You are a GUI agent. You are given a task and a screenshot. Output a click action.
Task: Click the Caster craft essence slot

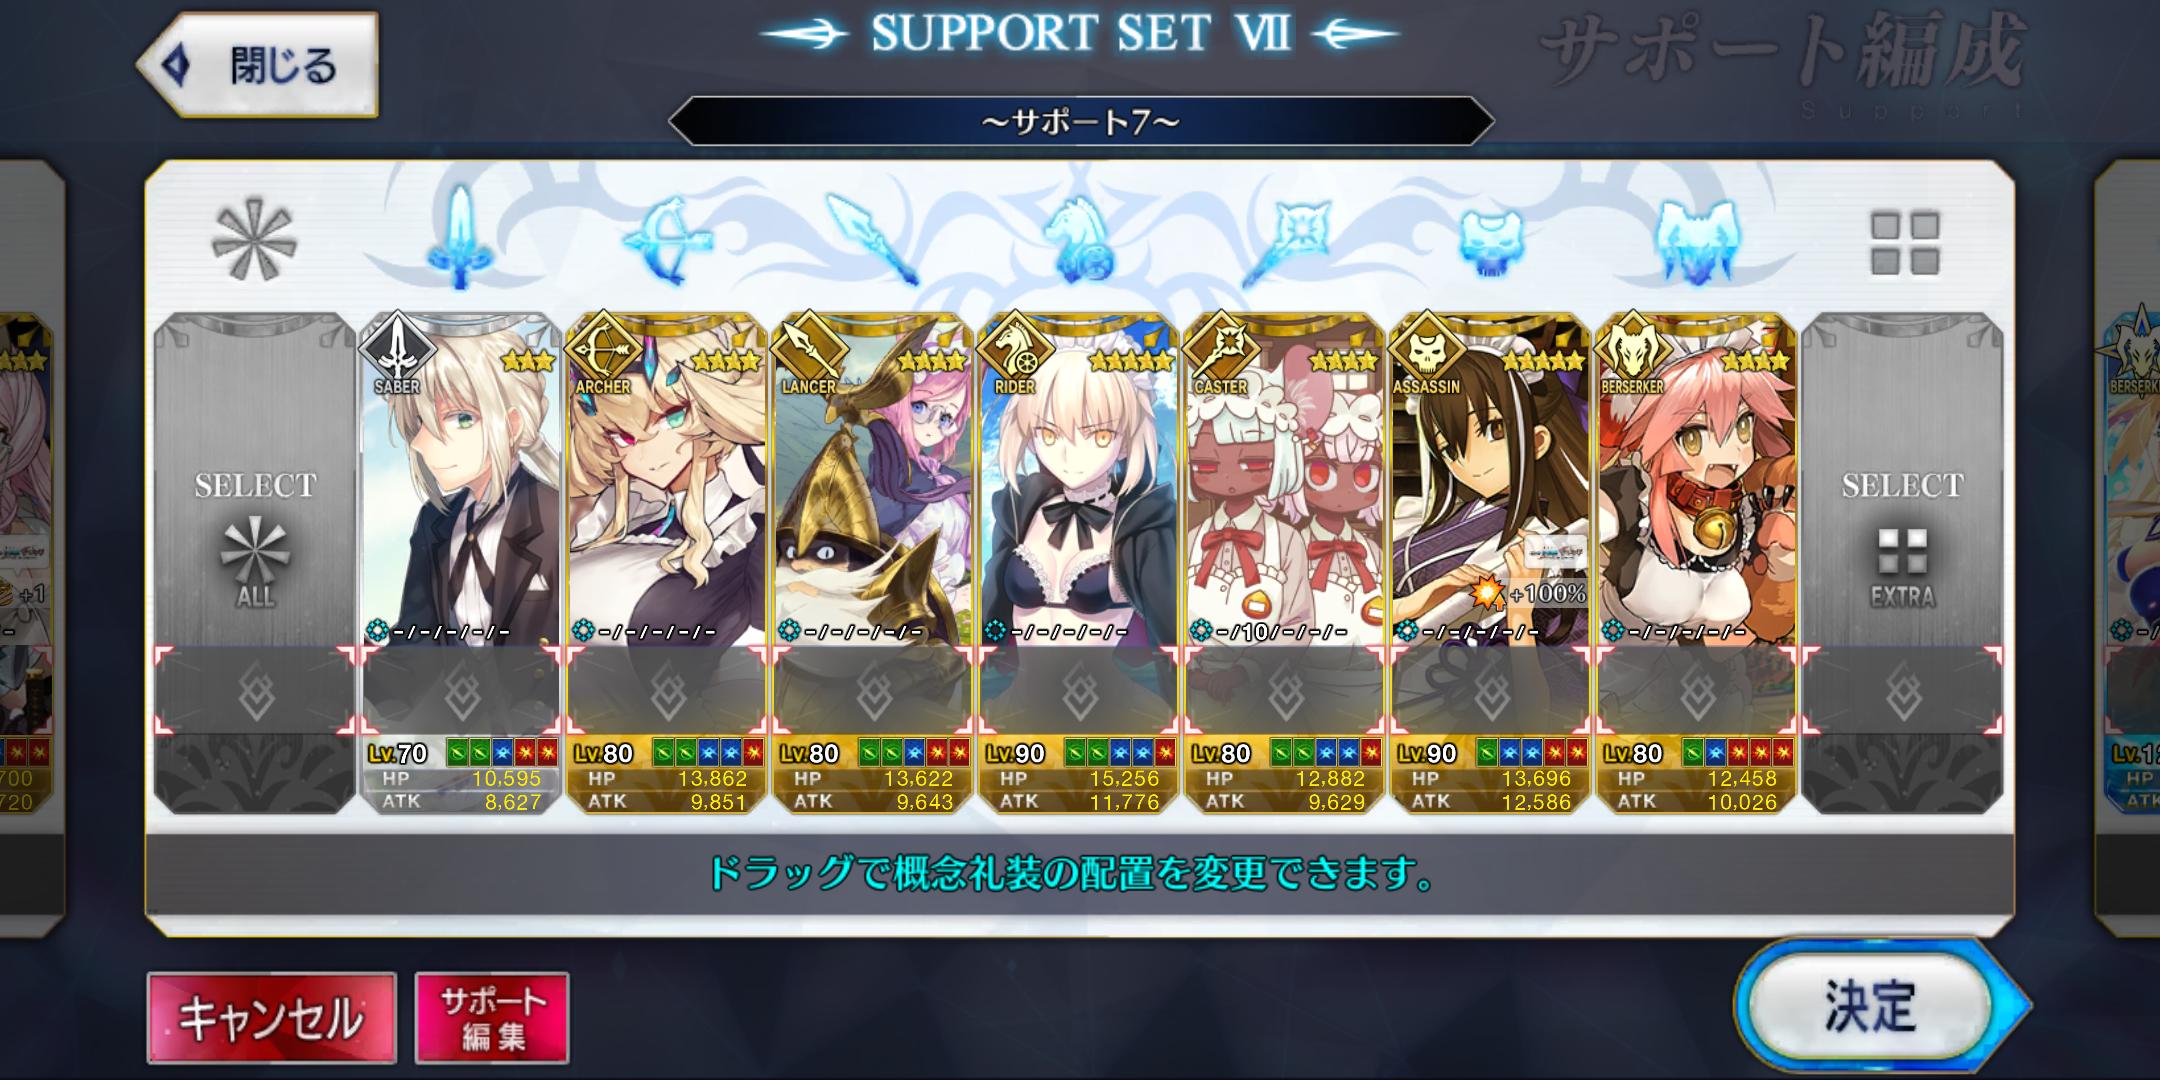pyautogui.click(x=1285, y=690)
